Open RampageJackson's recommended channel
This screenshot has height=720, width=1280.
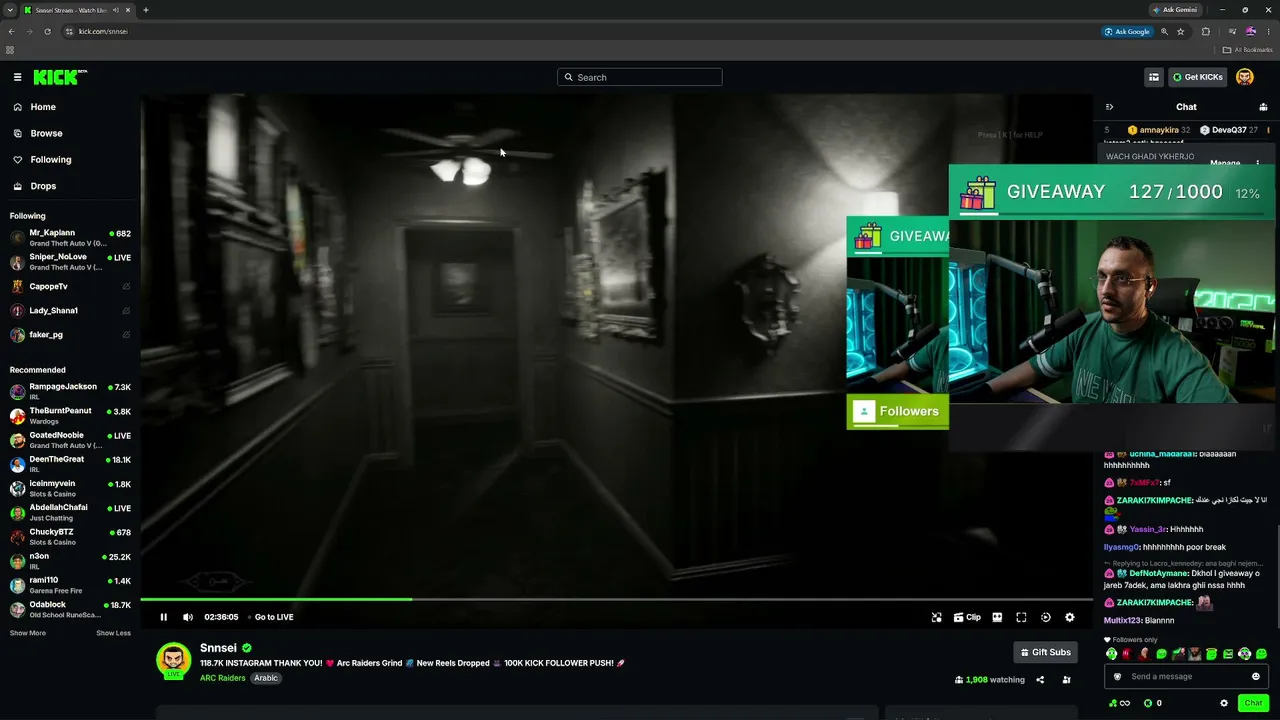click(70, 391)
